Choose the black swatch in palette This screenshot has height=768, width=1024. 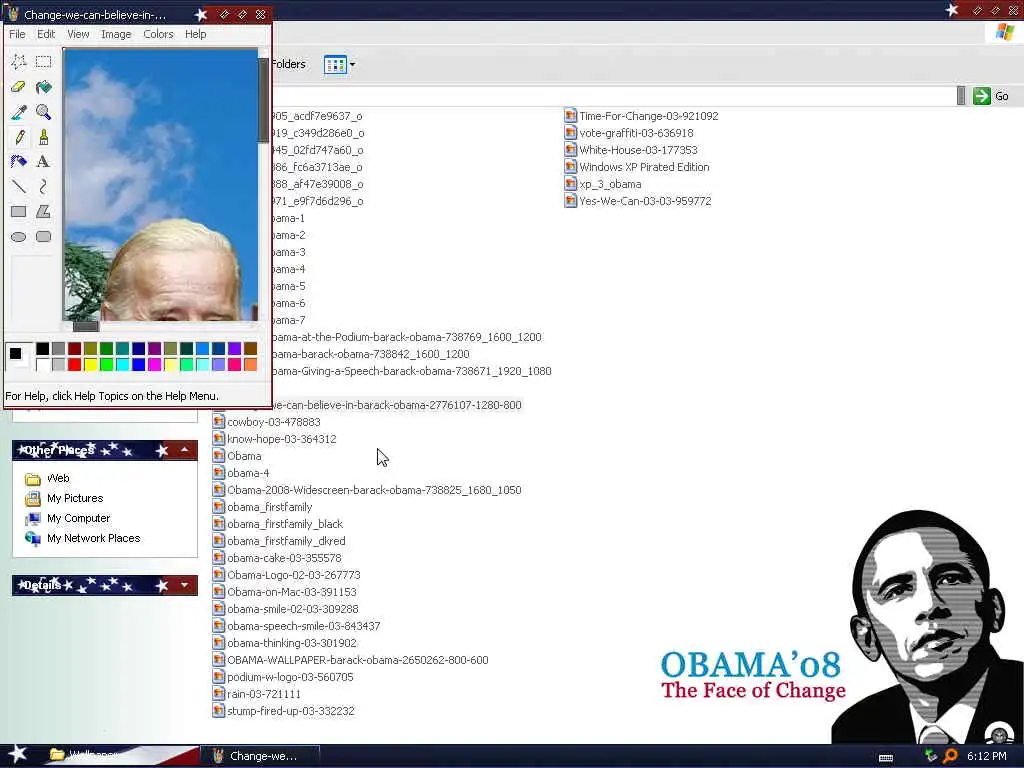click(42, 349)
